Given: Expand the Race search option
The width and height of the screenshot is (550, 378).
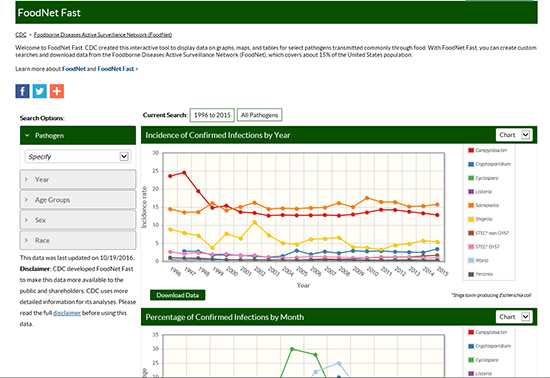Looking at the screenshot, I should click(x=78, y=241).
